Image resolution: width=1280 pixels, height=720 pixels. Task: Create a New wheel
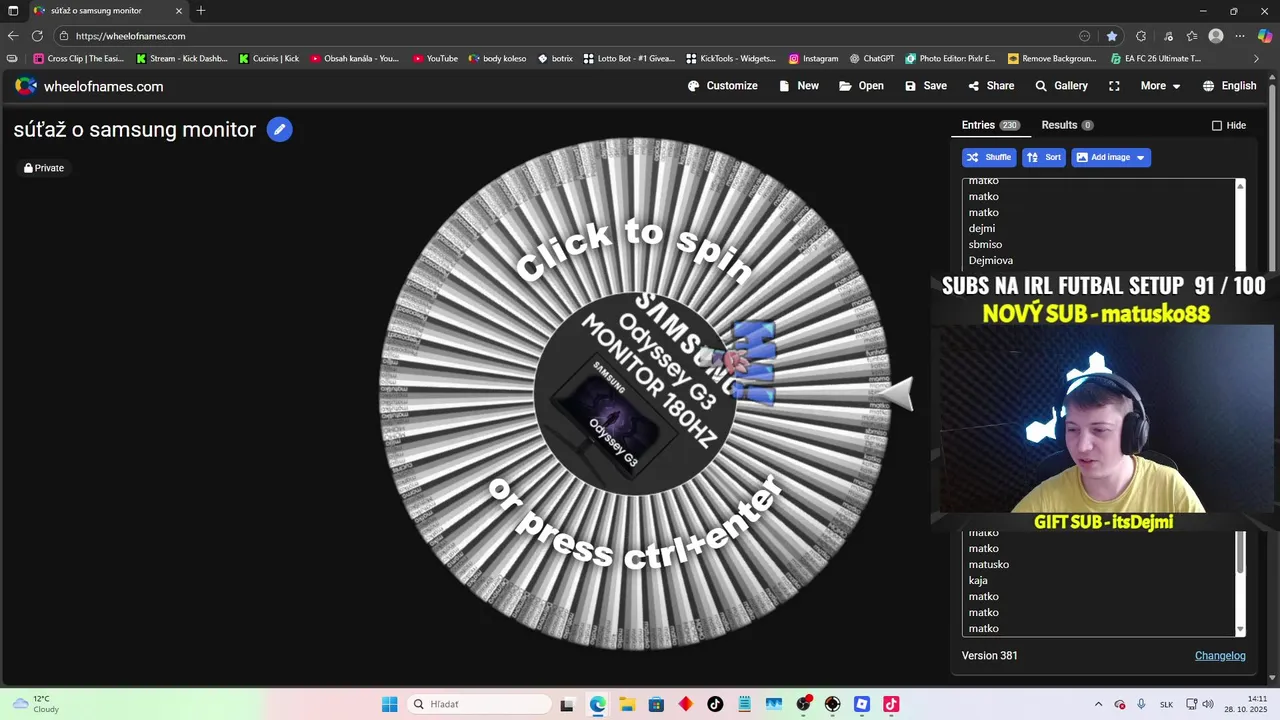pyautogui.click(x=798, y=86)
